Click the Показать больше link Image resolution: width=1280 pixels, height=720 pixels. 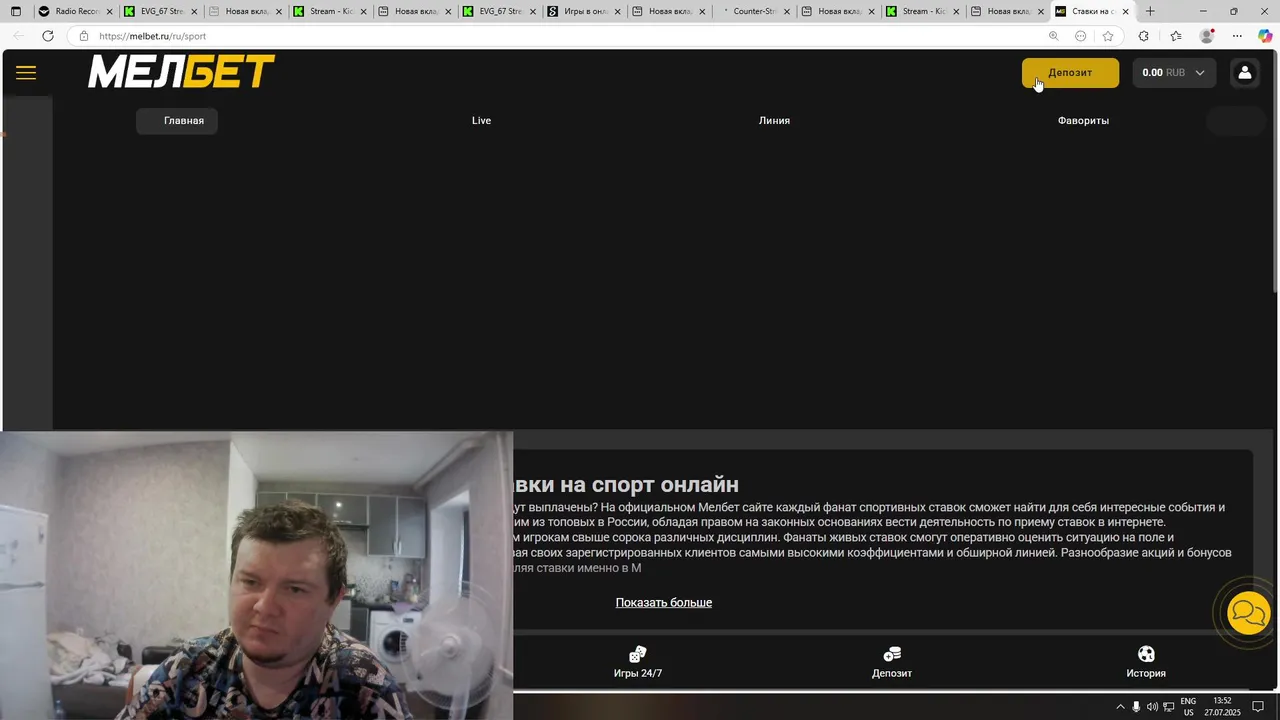[664, 602]
